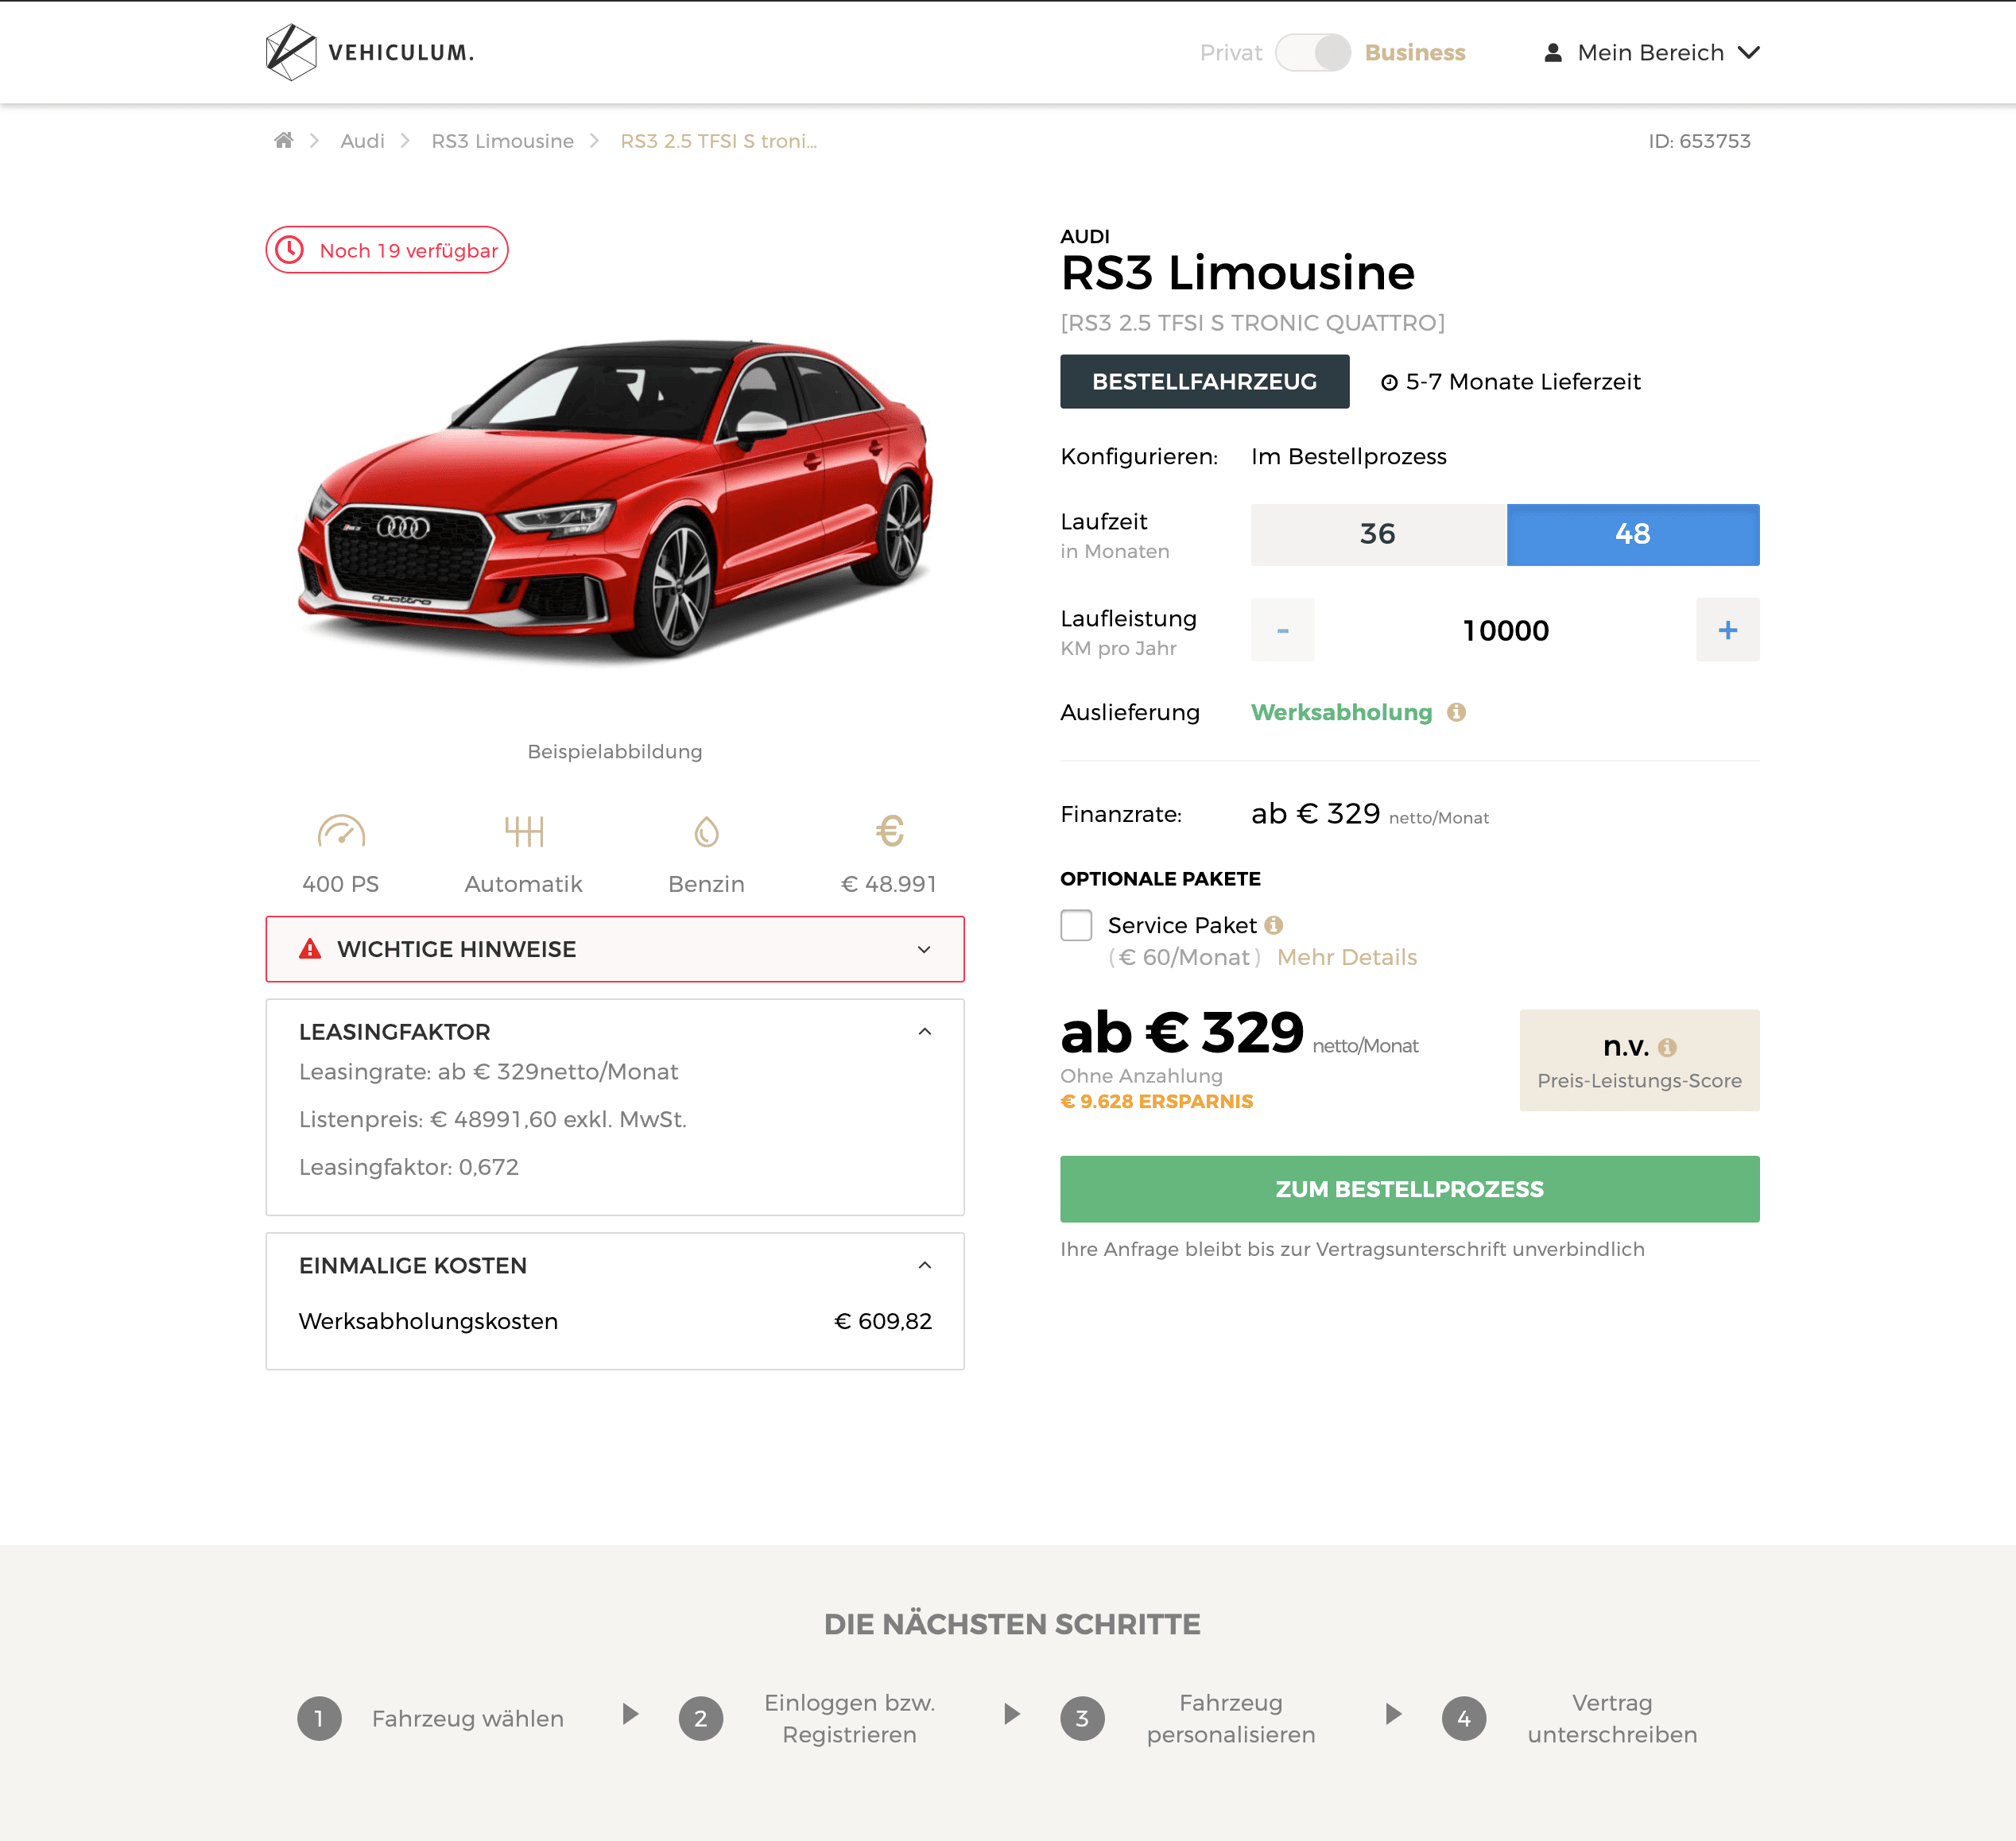The image size is (2016, 1841).
Task: Expand the Wichtige Hinweise section
Action: pos(615,949)
